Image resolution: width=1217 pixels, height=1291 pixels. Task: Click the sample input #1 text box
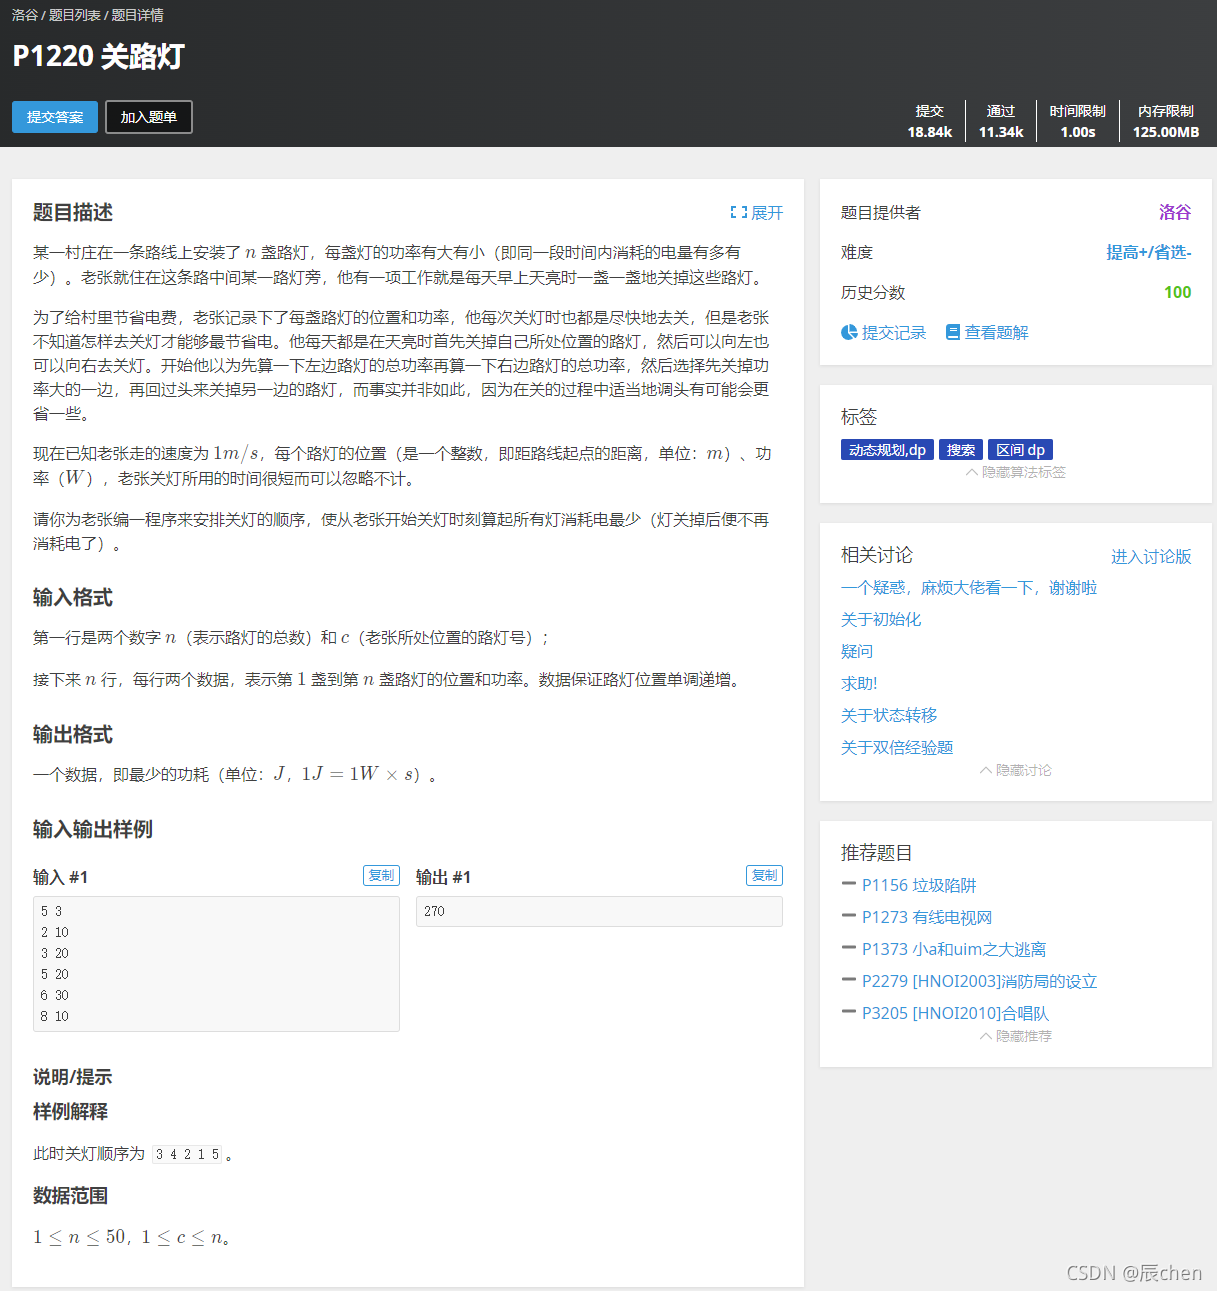(216, 964)
